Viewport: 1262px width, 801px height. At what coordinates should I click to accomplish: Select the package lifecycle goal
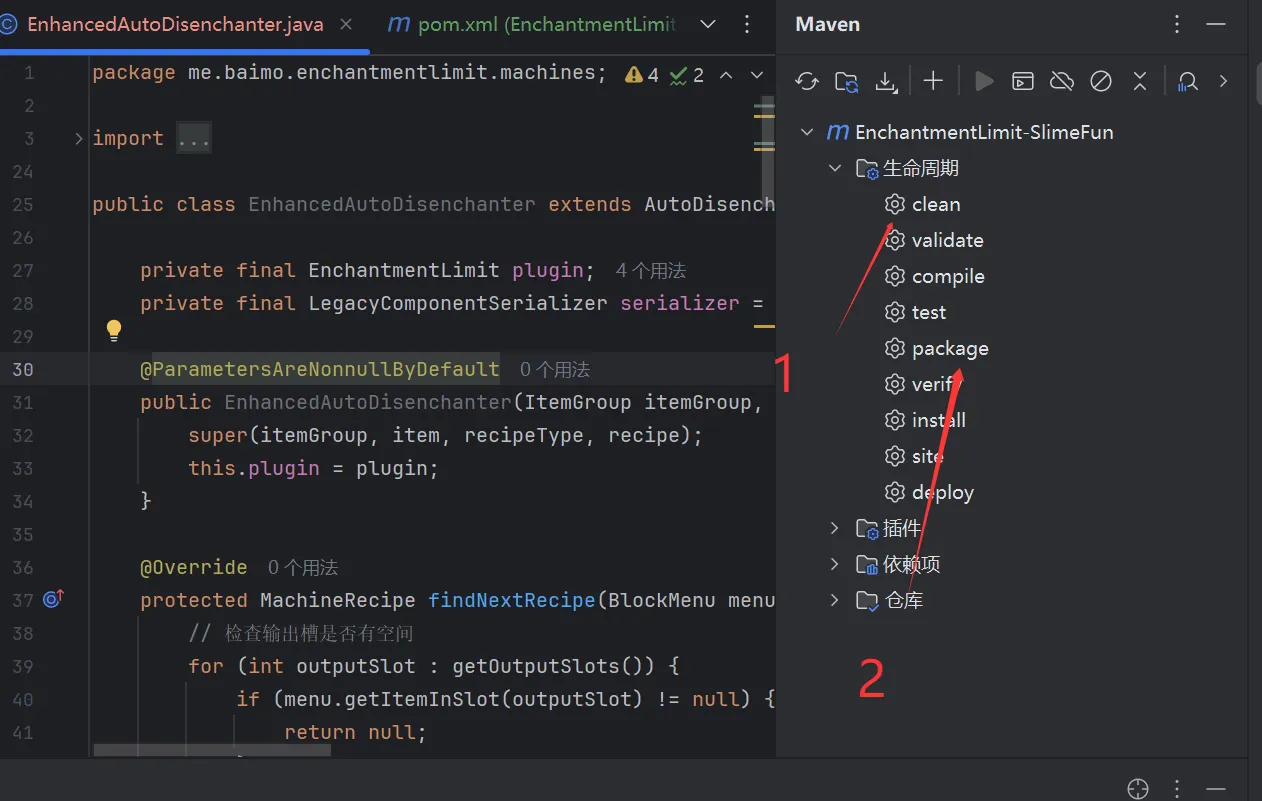point(949,348)
